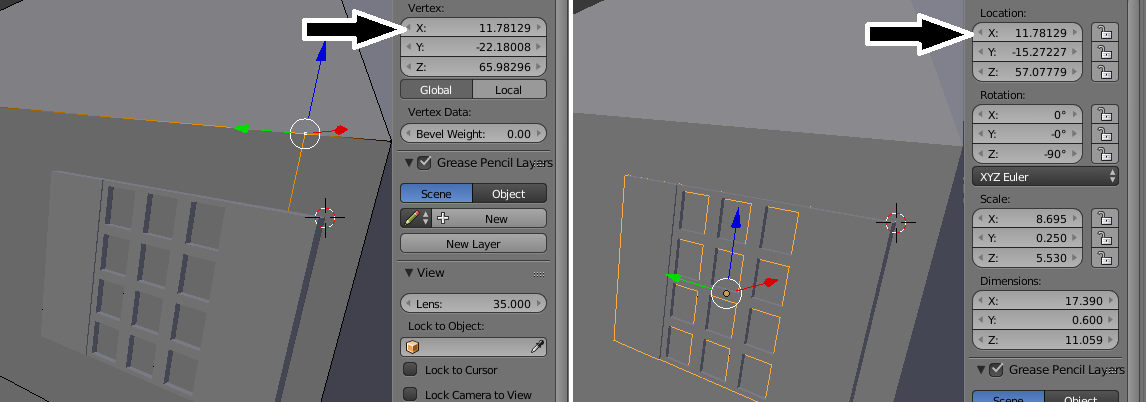
Task: Toggle Grease Pencil Layers checkbox below Dimensions
Action: click(x=996, y=370)
